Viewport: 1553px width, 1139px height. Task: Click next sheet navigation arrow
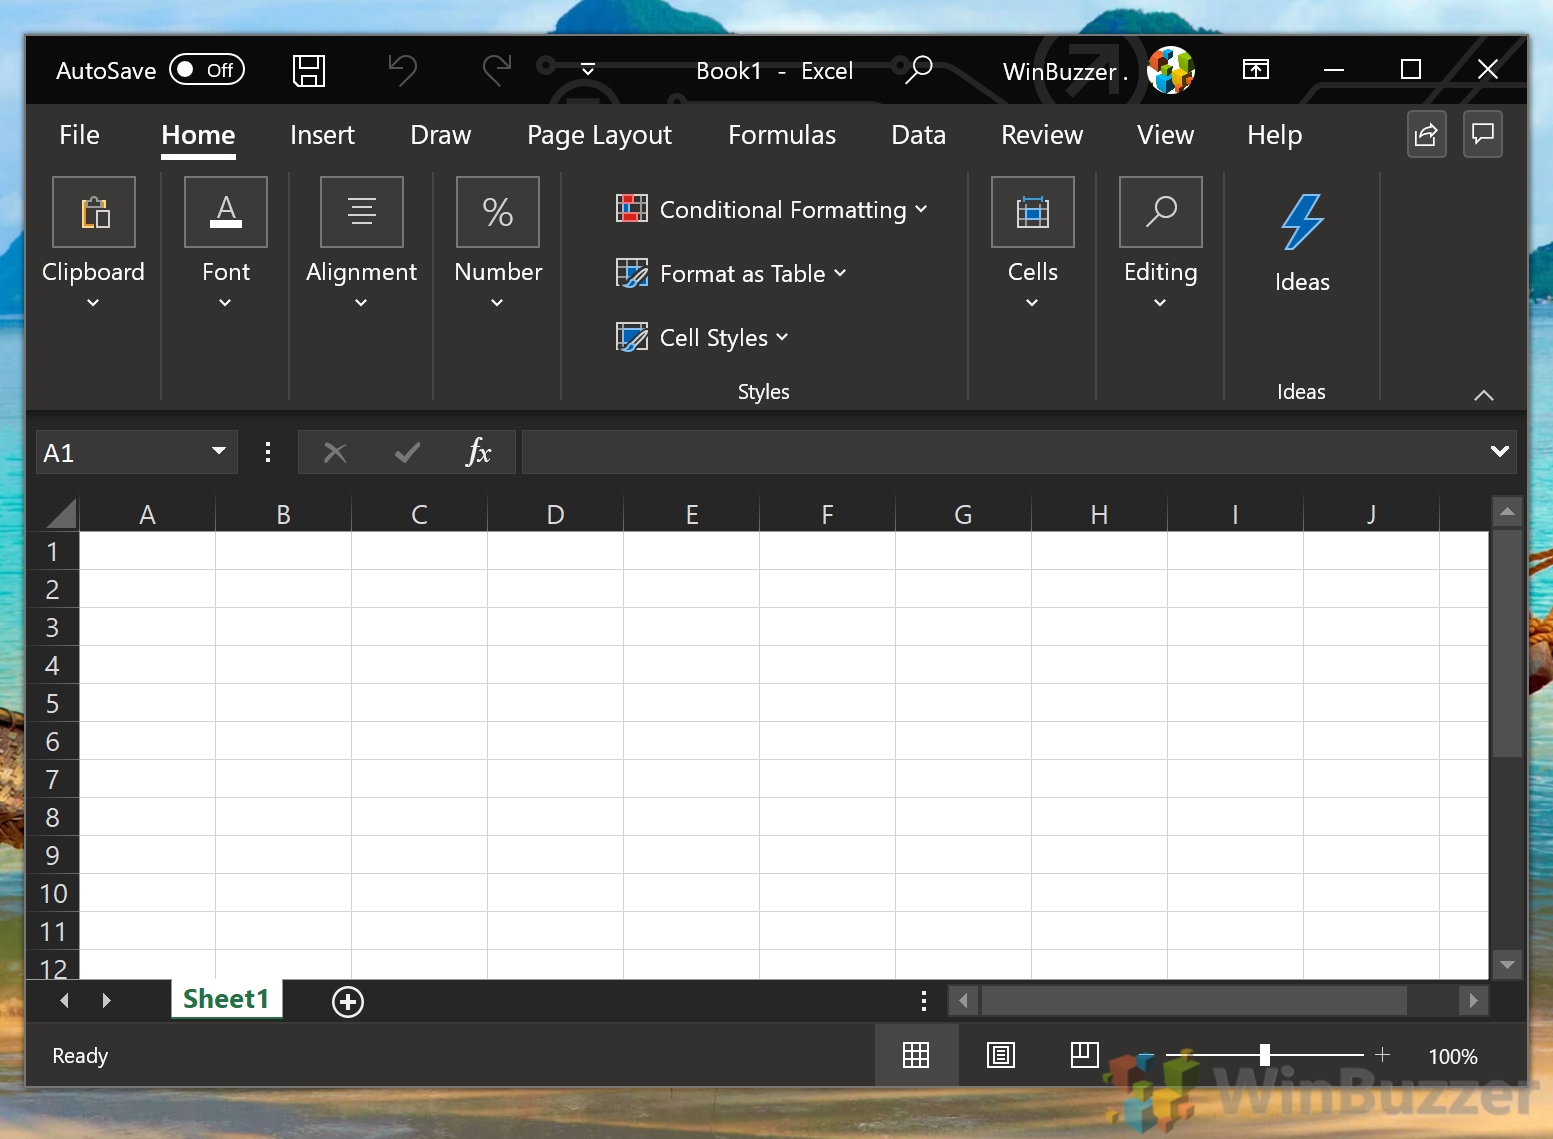point(107,1000)
